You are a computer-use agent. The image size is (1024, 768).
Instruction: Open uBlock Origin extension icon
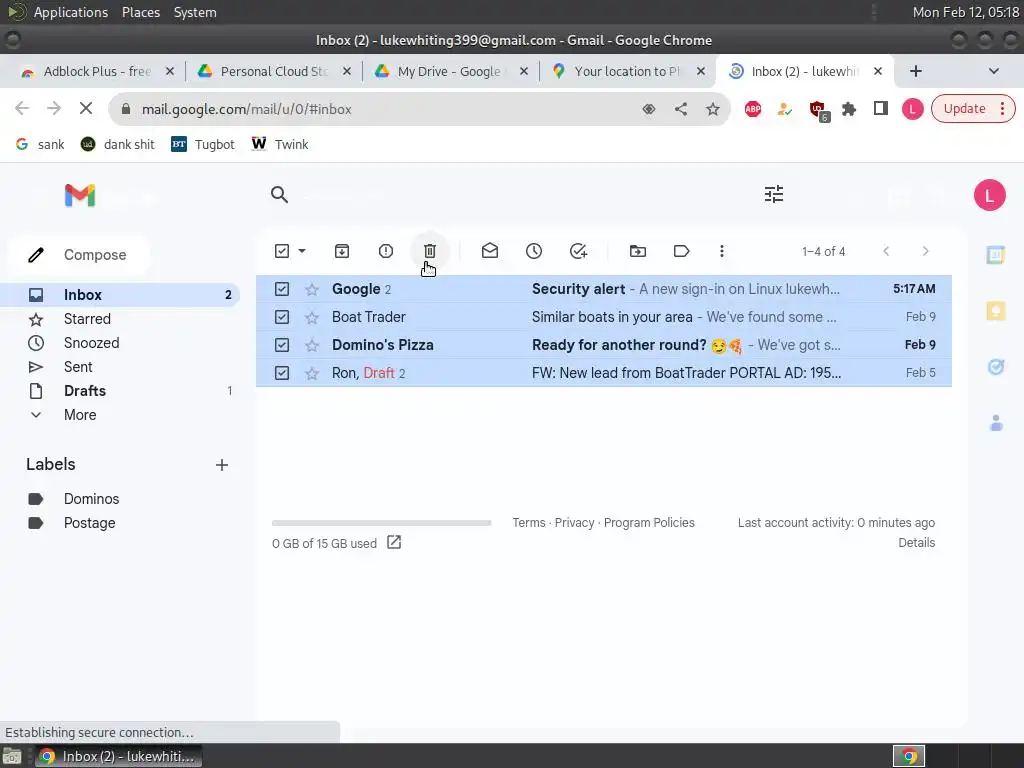[818, 110]
